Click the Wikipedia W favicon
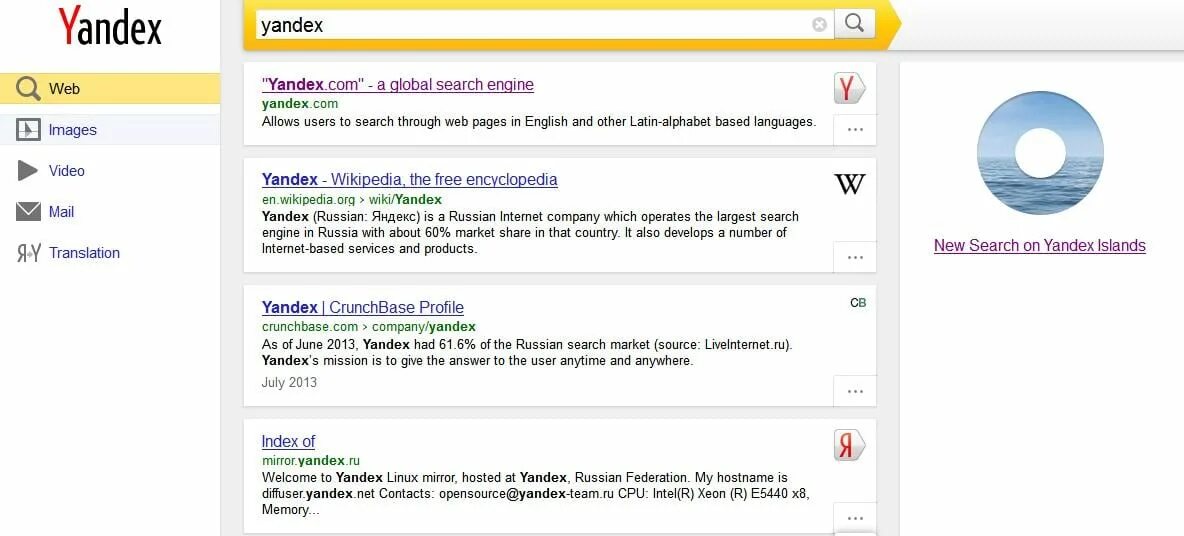Viewport: 1184px width, 536px height. pyautogui.click(x=849, y=183)
